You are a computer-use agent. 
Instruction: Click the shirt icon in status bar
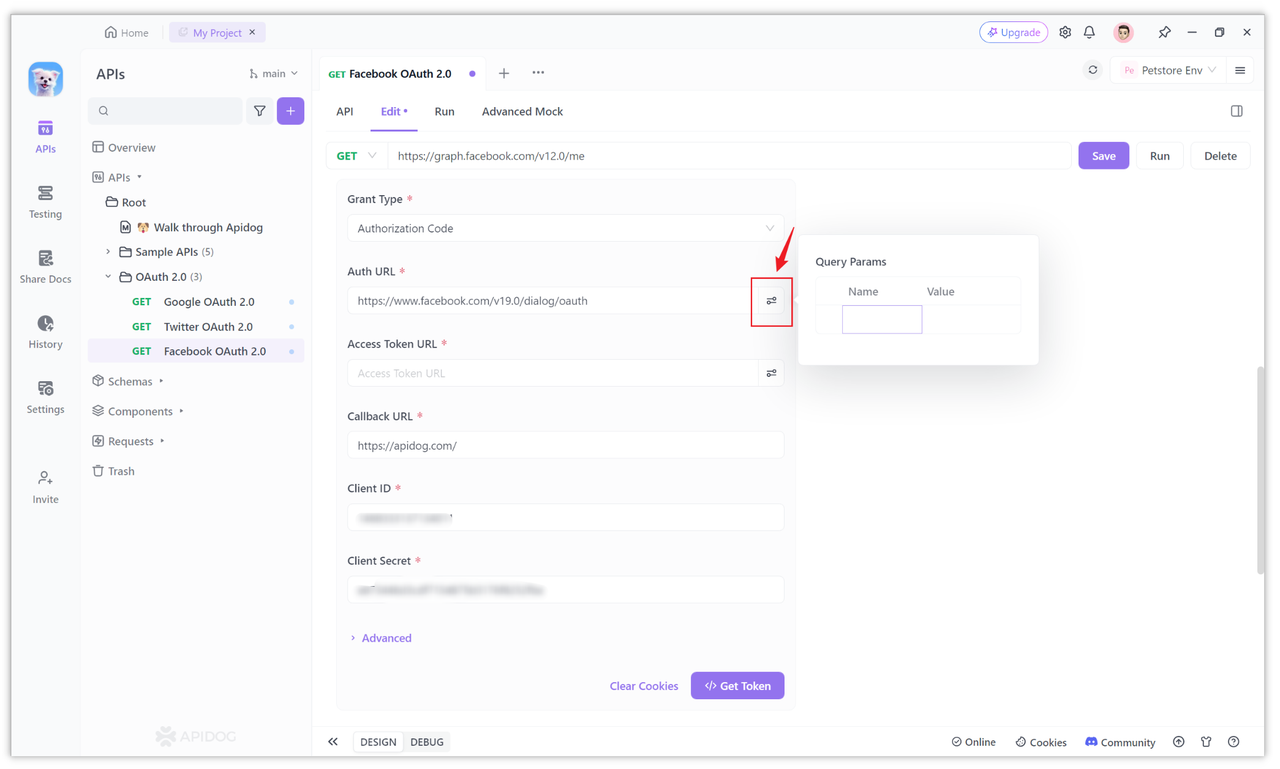(x=1206, y=742)
